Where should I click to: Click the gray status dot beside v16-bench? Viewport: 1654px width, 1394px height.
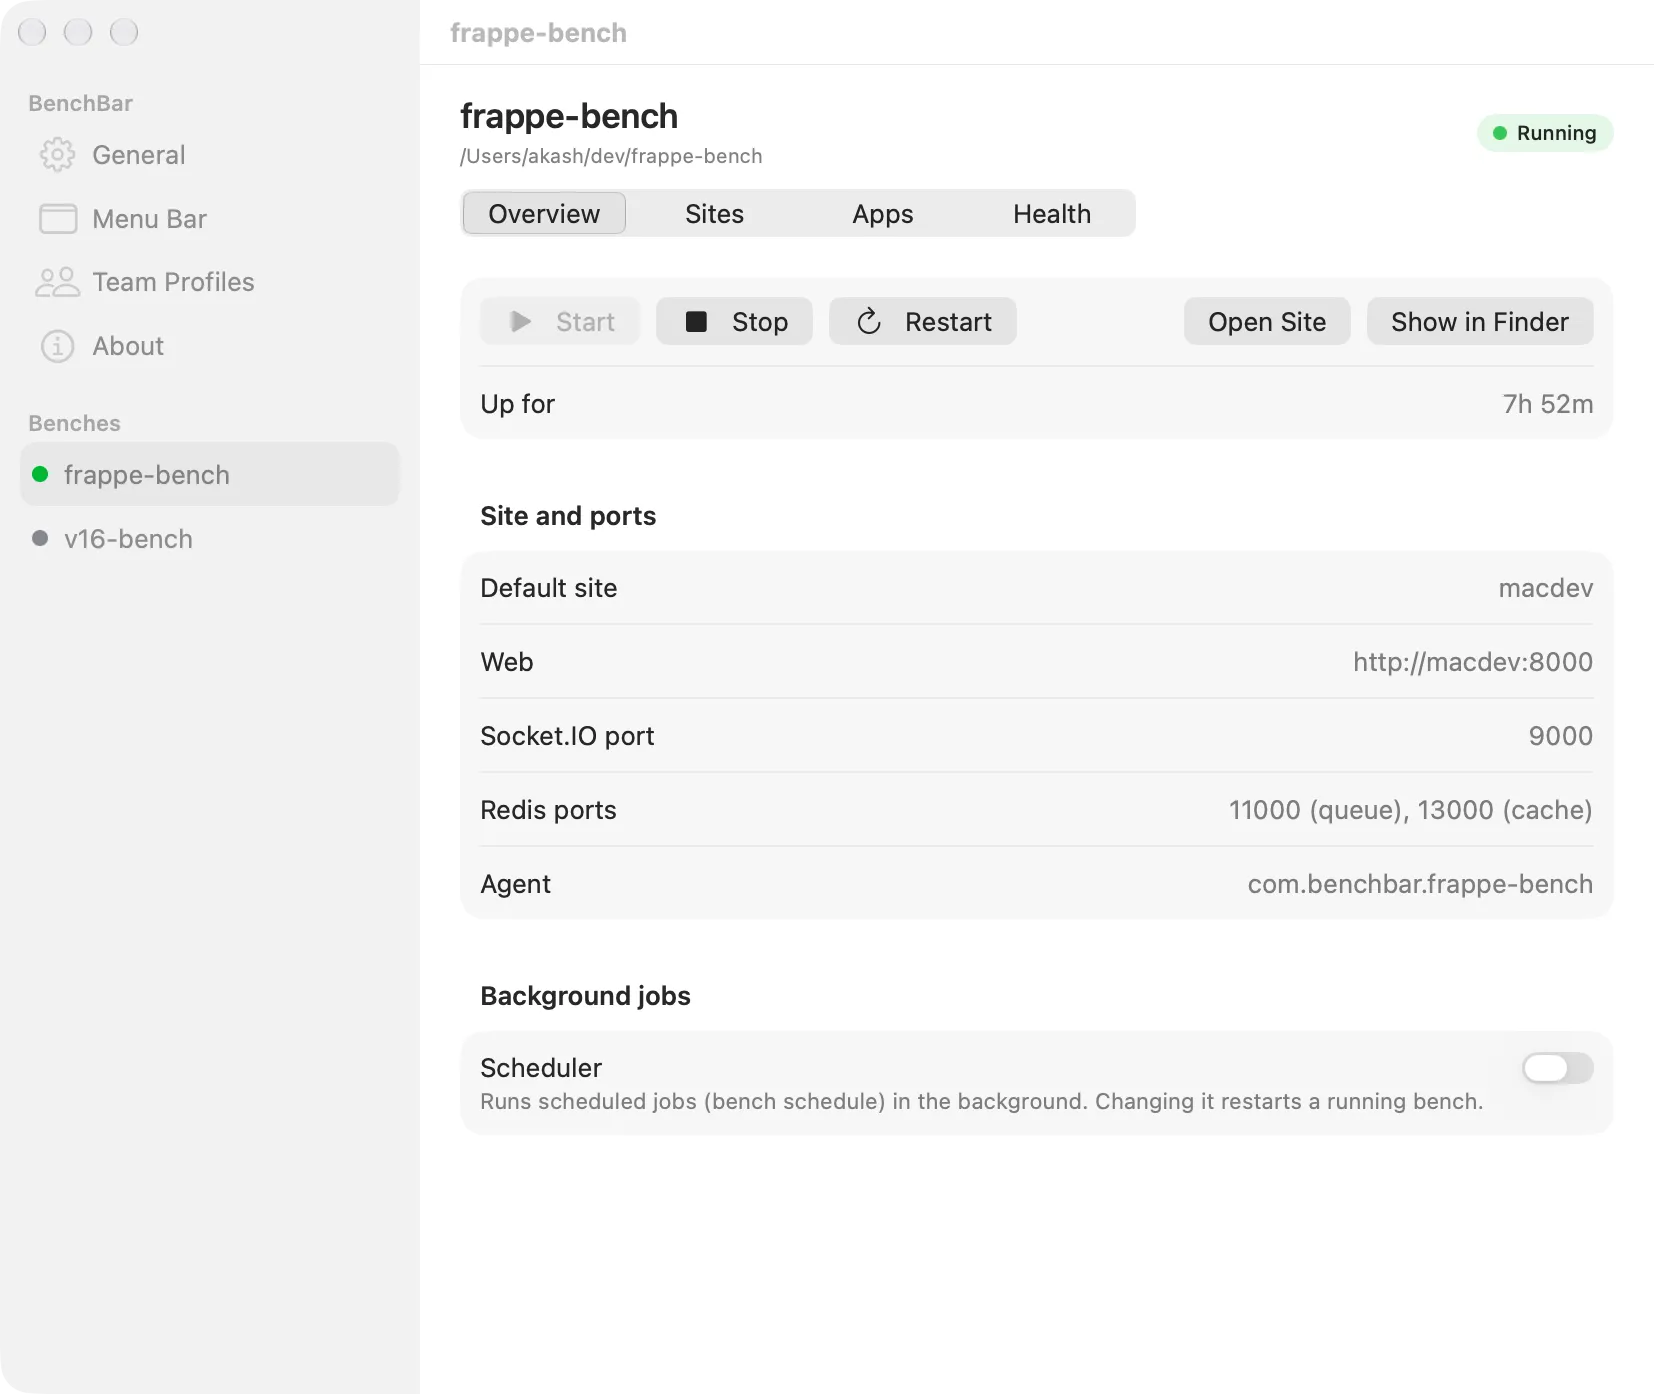[40, 538]
